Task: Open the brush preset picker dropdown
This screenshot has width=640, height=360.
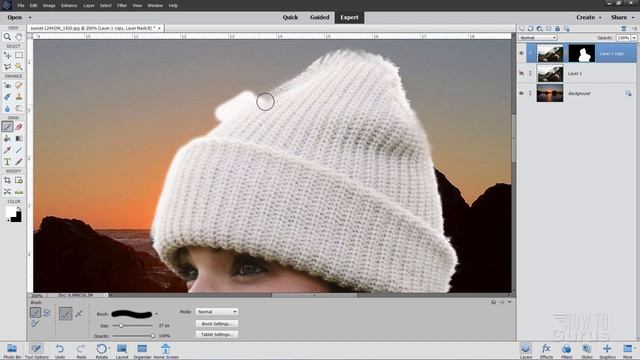Action: (156, 314)
